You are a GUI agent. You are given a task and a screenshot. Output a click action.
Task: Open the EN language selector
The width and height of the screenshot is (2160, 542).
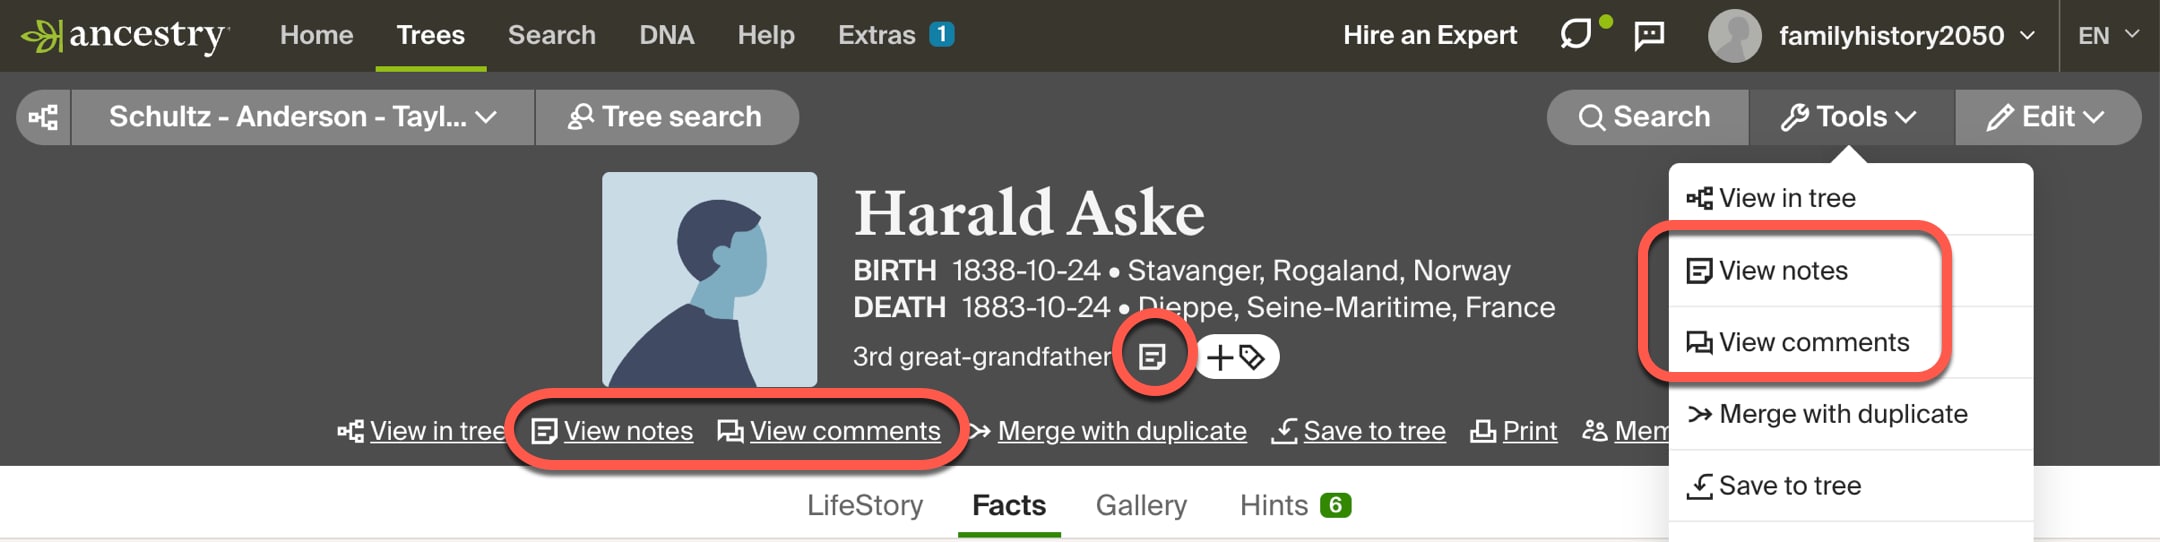coord(2108,36)
